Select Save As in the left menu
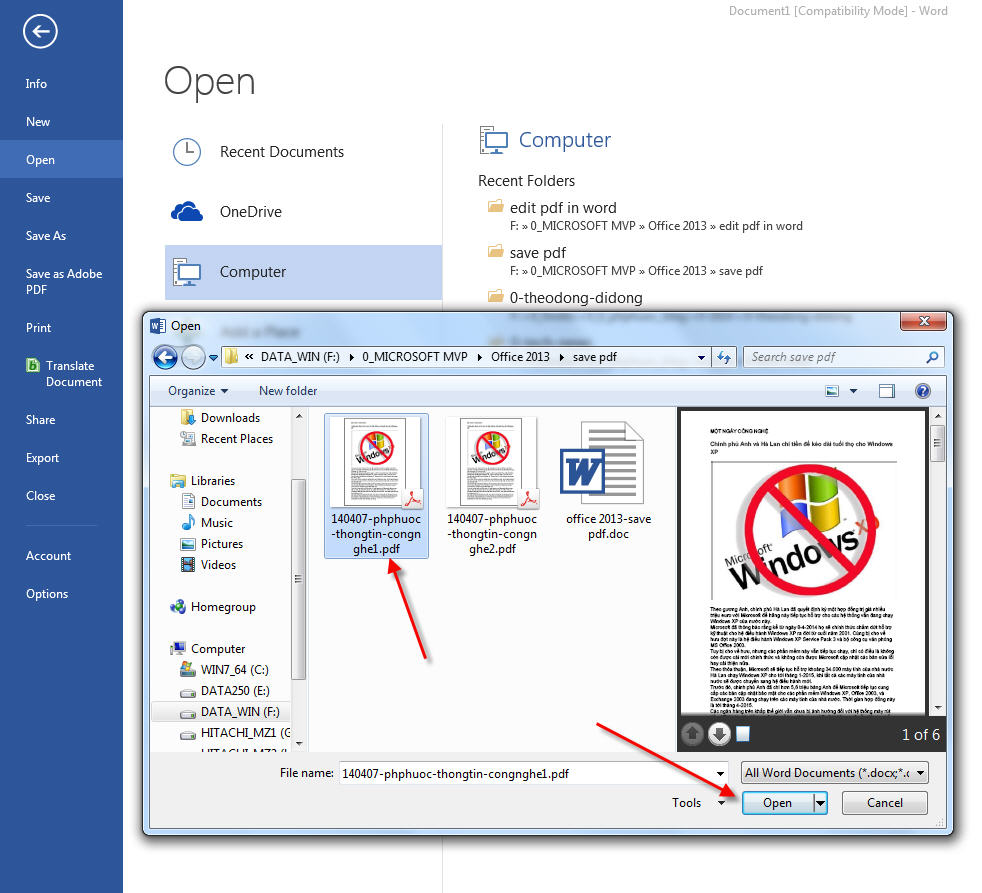Viewport: 982px width, 893px height. point(46,236)
